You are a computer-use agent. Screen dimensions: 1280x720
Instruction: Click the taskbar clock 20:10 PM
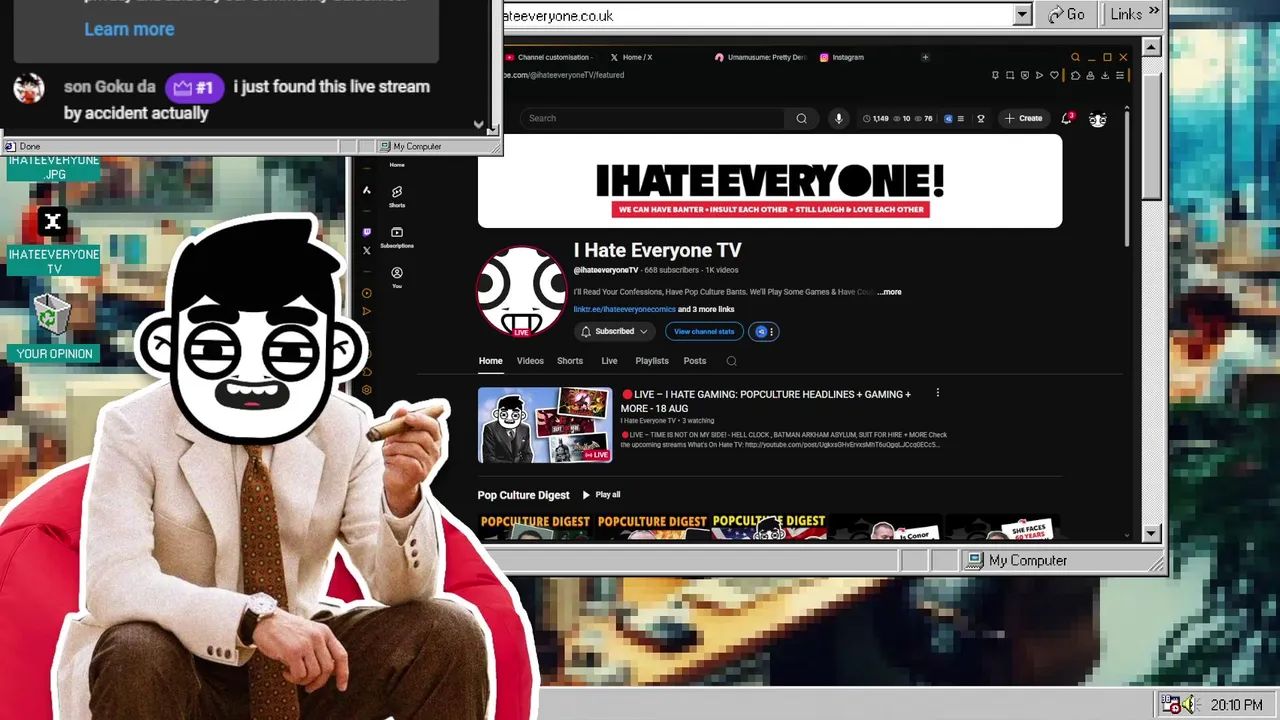coord(1236,705)
